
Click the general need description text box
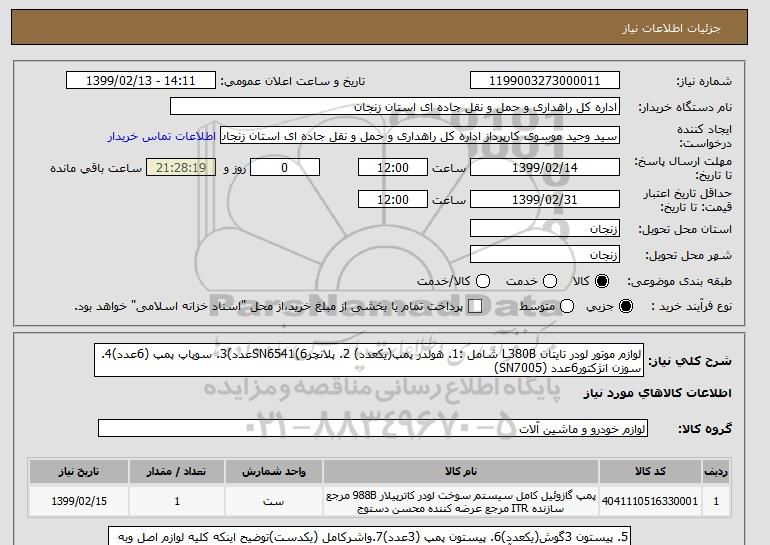369,360
